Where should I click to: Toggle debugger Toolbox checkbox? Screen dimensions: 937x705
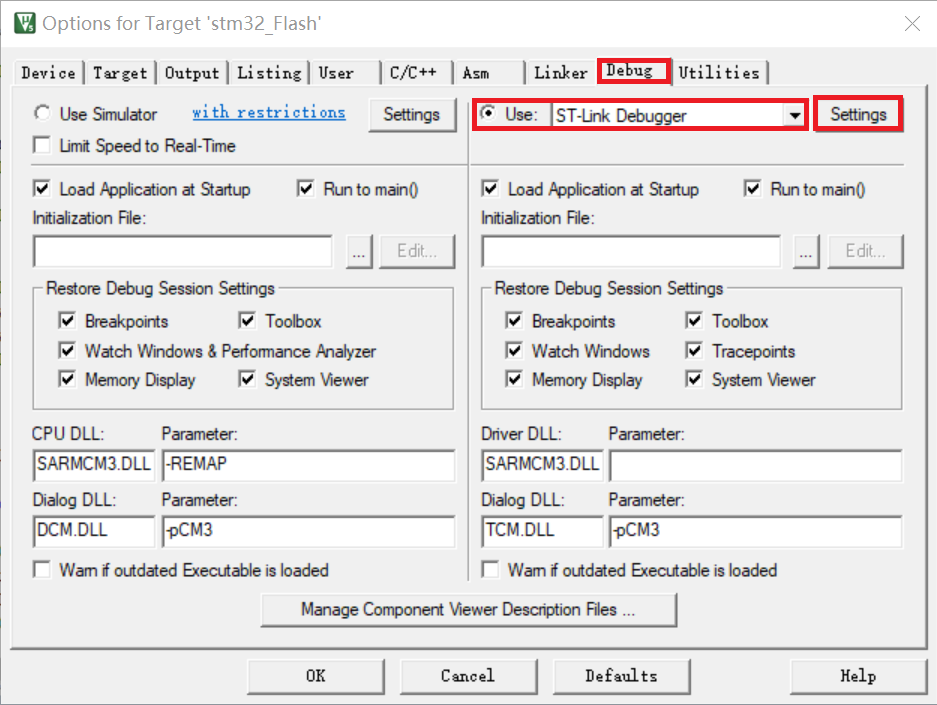pos(694,320)
